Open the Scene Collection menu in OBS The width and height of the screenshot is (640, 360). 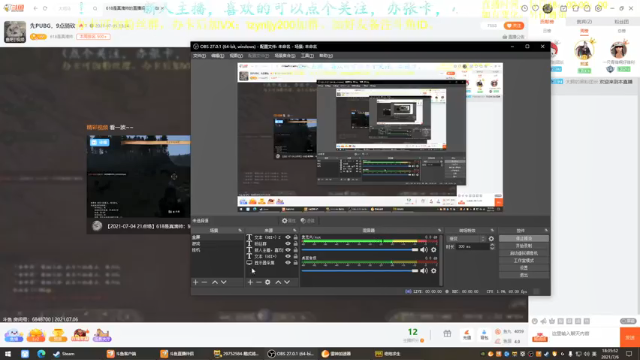pyautogui.click(x=284, y=56)
